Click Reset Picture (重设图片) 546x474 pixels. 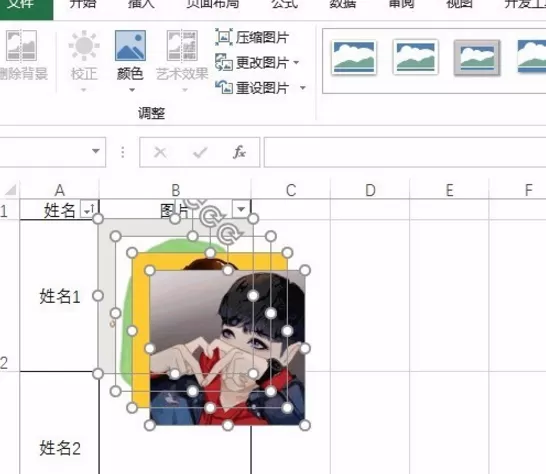coord(252,87)
